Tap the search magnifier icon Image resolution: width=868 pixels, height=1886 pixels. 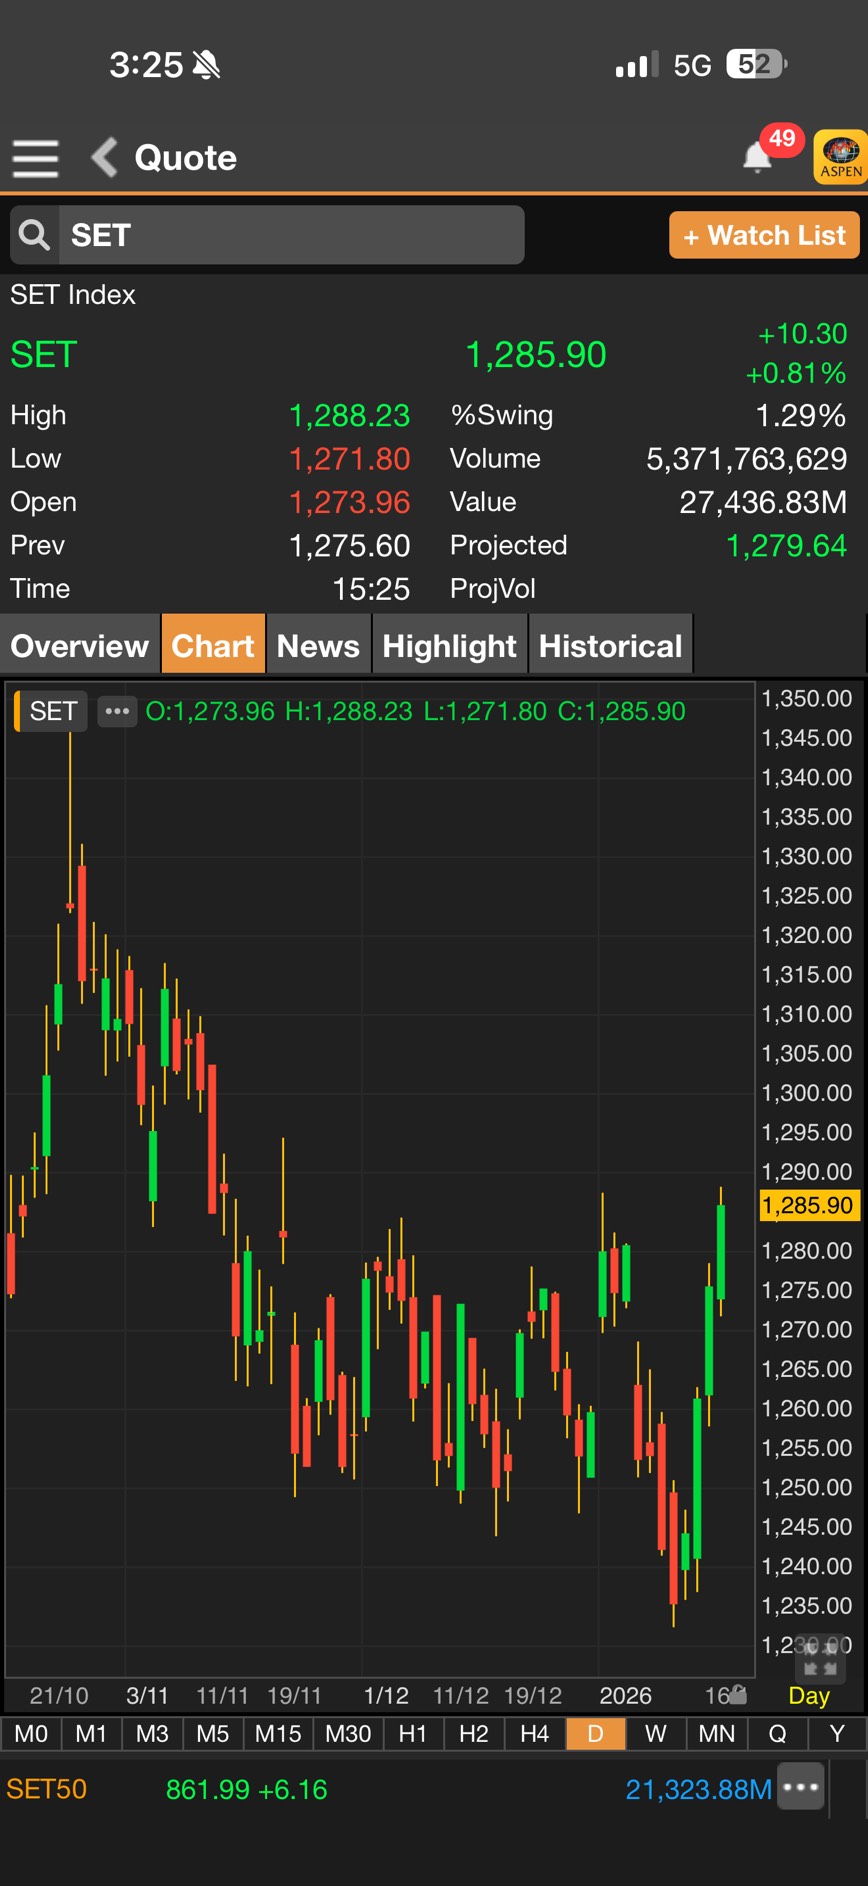click(x=35, y=235)
